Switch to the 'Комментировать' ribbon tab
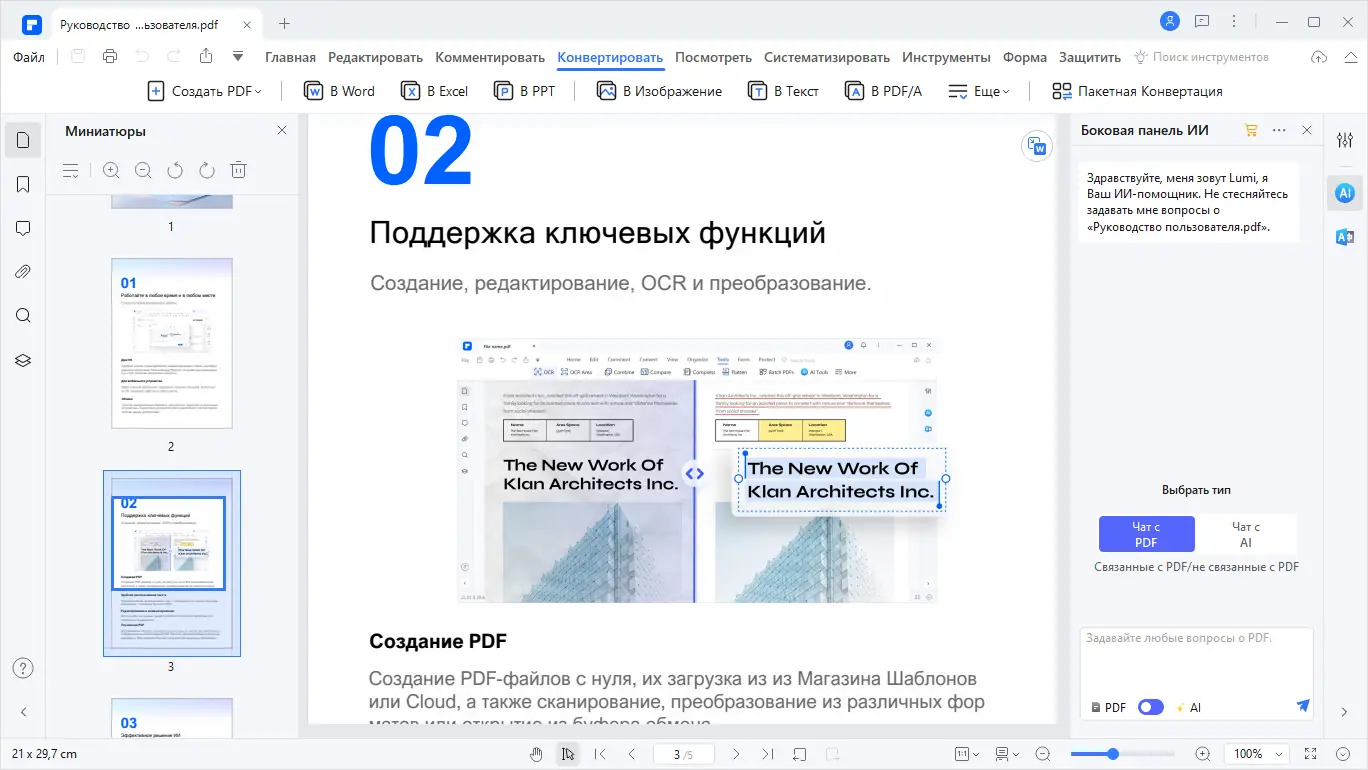Screen dimensions: 1368x770 [489, 57]
